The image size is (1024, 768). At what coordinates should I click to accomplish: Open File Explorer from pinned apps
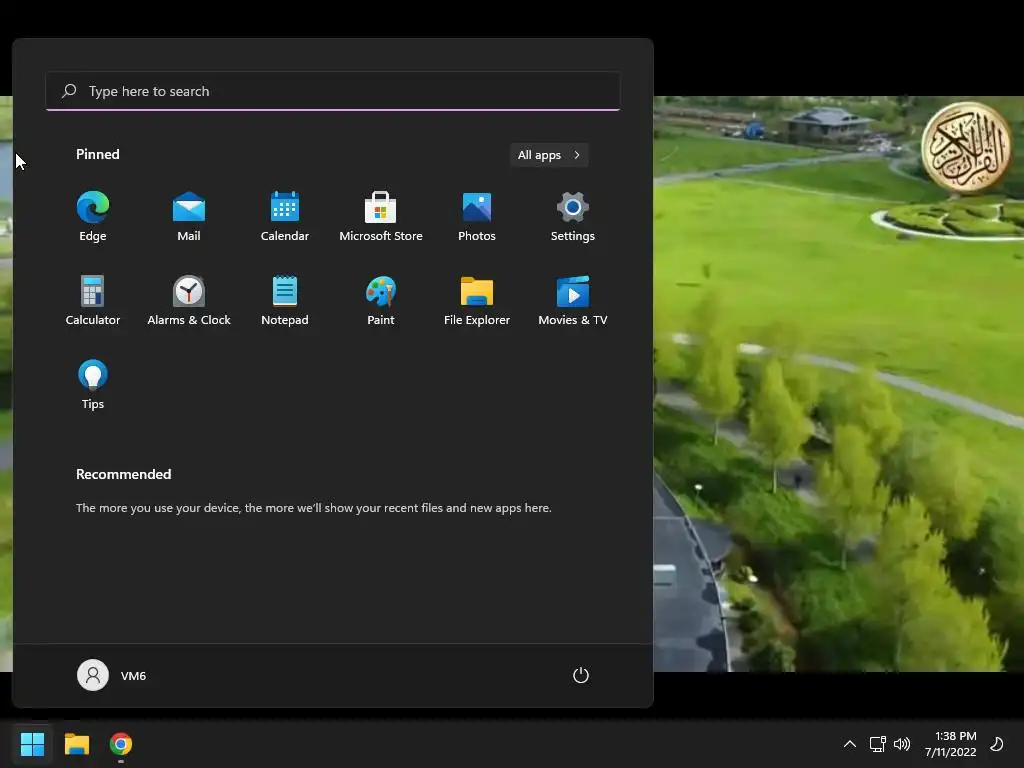(477, 300)
